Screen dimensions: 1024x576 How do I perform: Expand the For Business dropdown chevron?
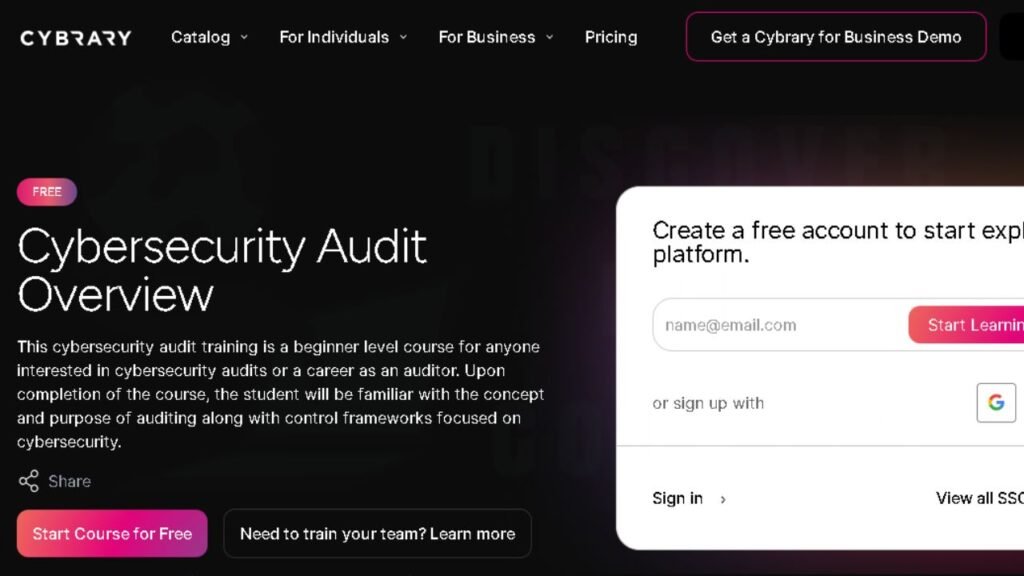(550, 37)
